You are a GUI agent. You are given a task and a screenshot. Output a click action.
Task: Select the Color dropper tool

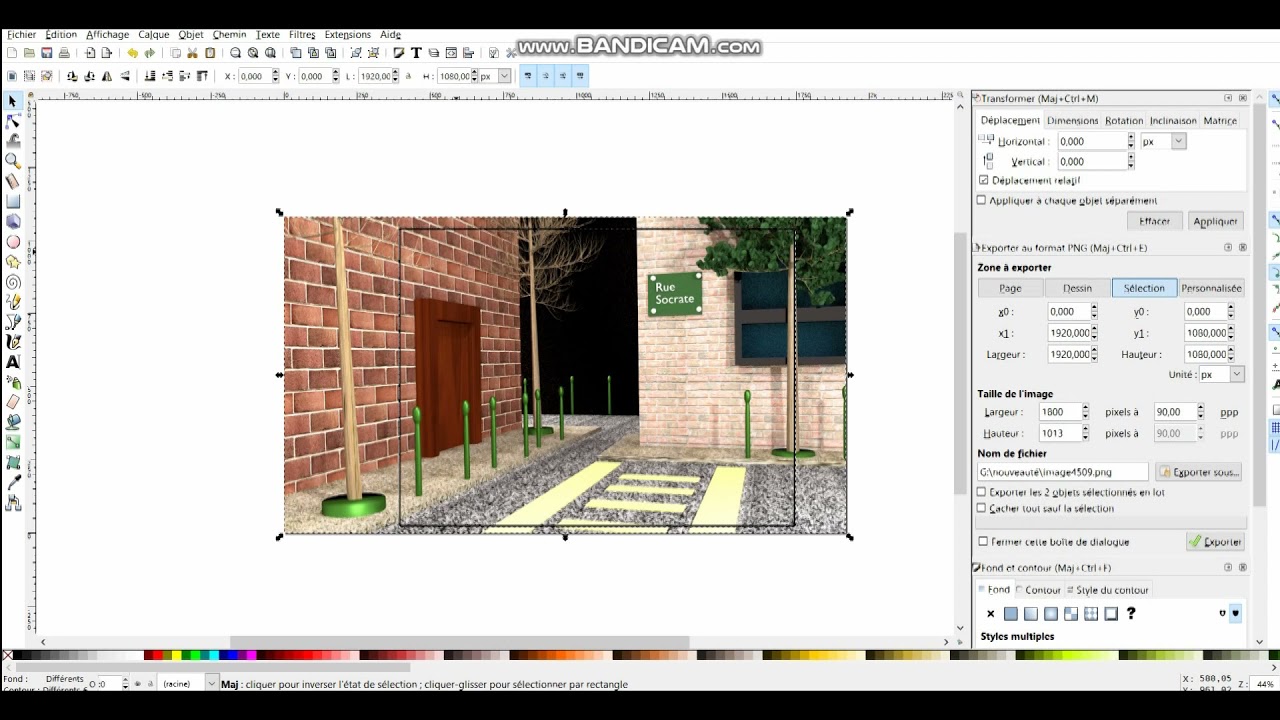coord(13,482)
